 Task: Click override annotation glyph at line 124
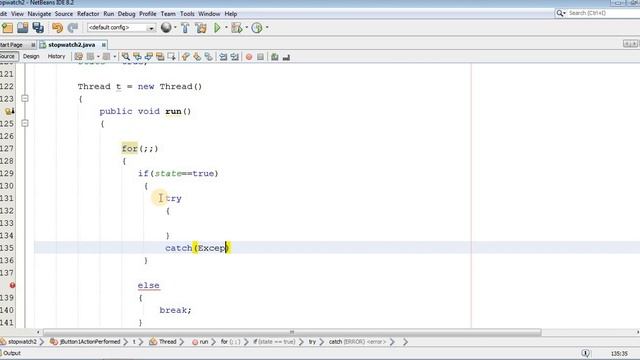click(10, 111)
